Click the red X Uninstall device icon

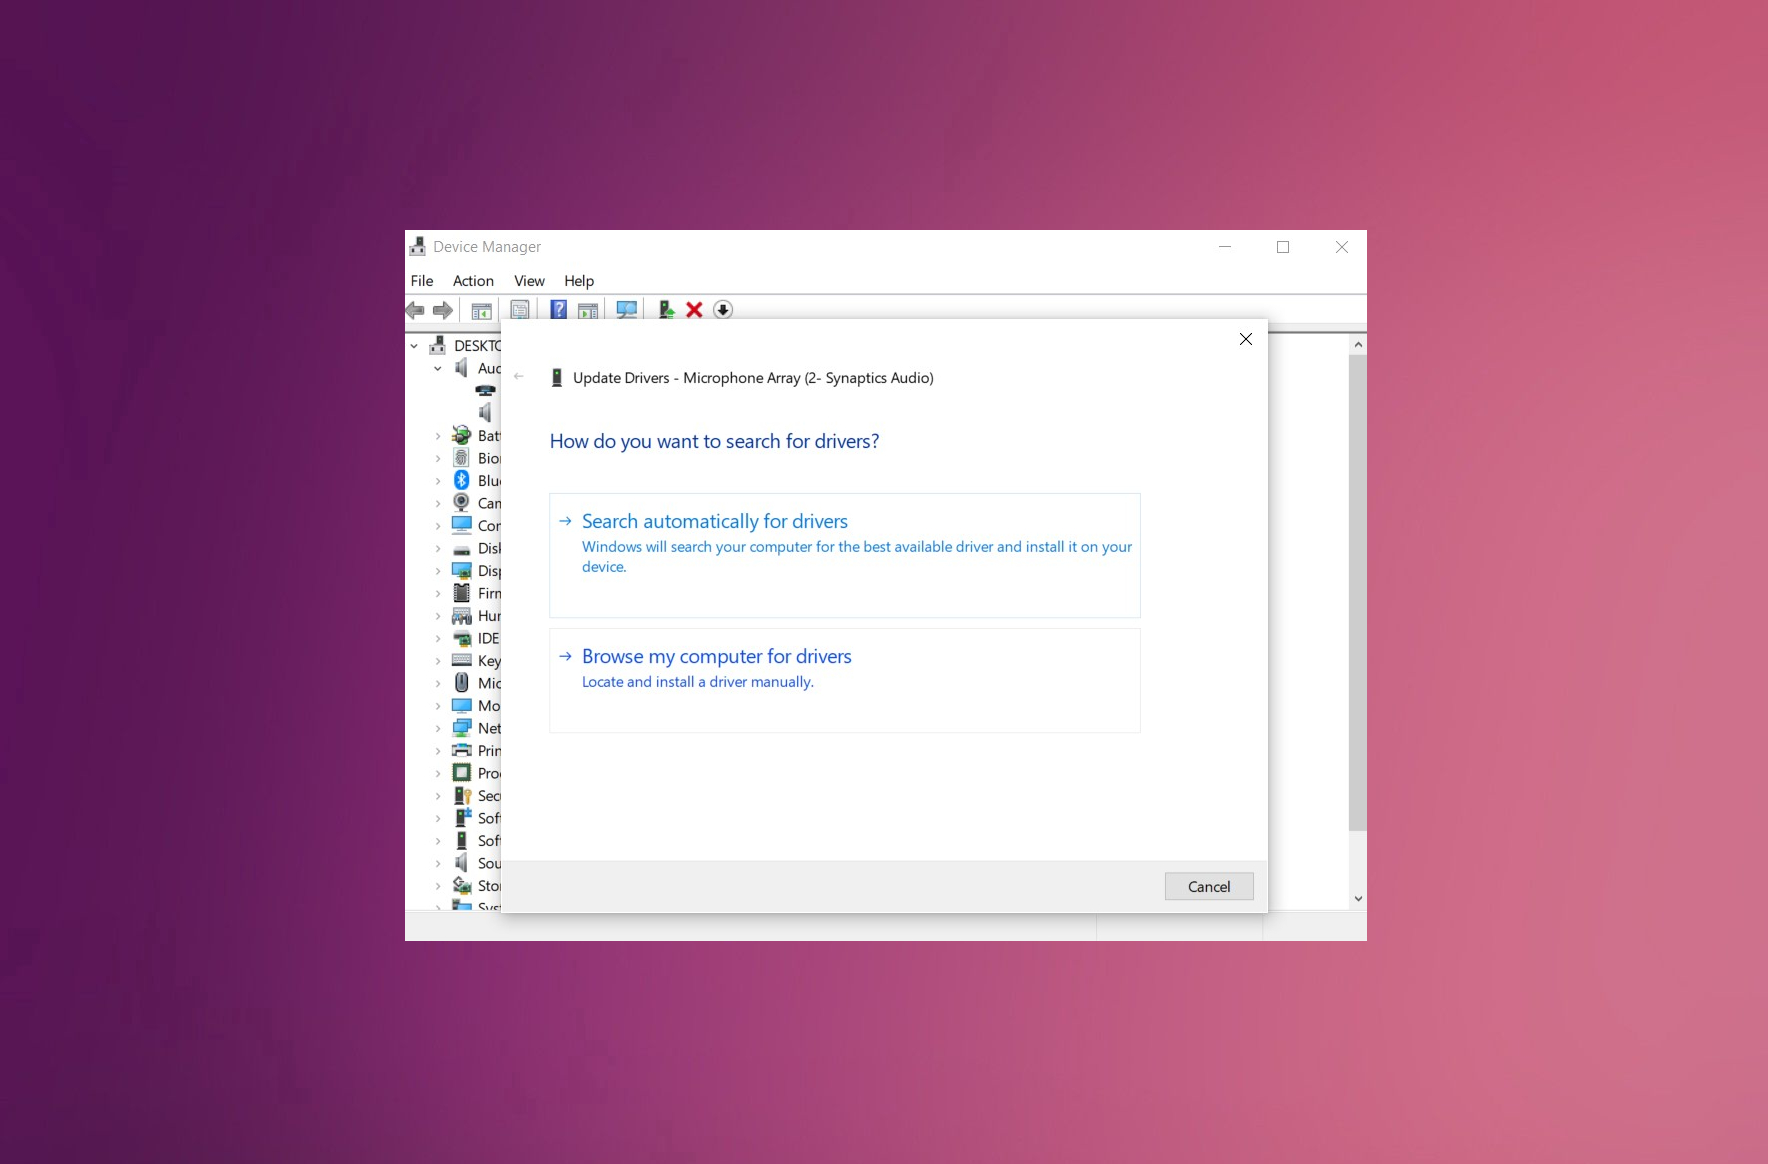694,310
